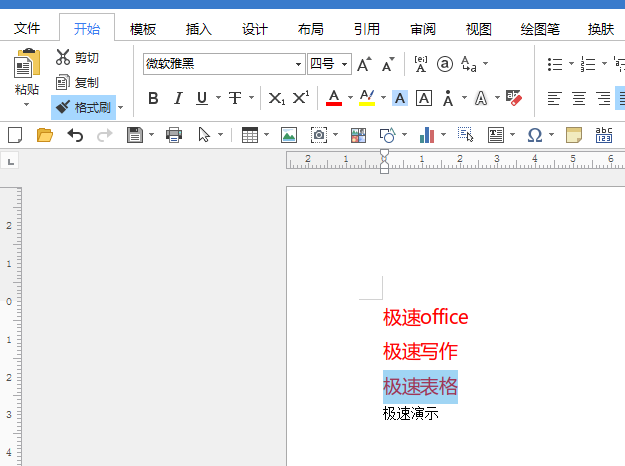Click the word count abc123 icon

tap(603, 135)
